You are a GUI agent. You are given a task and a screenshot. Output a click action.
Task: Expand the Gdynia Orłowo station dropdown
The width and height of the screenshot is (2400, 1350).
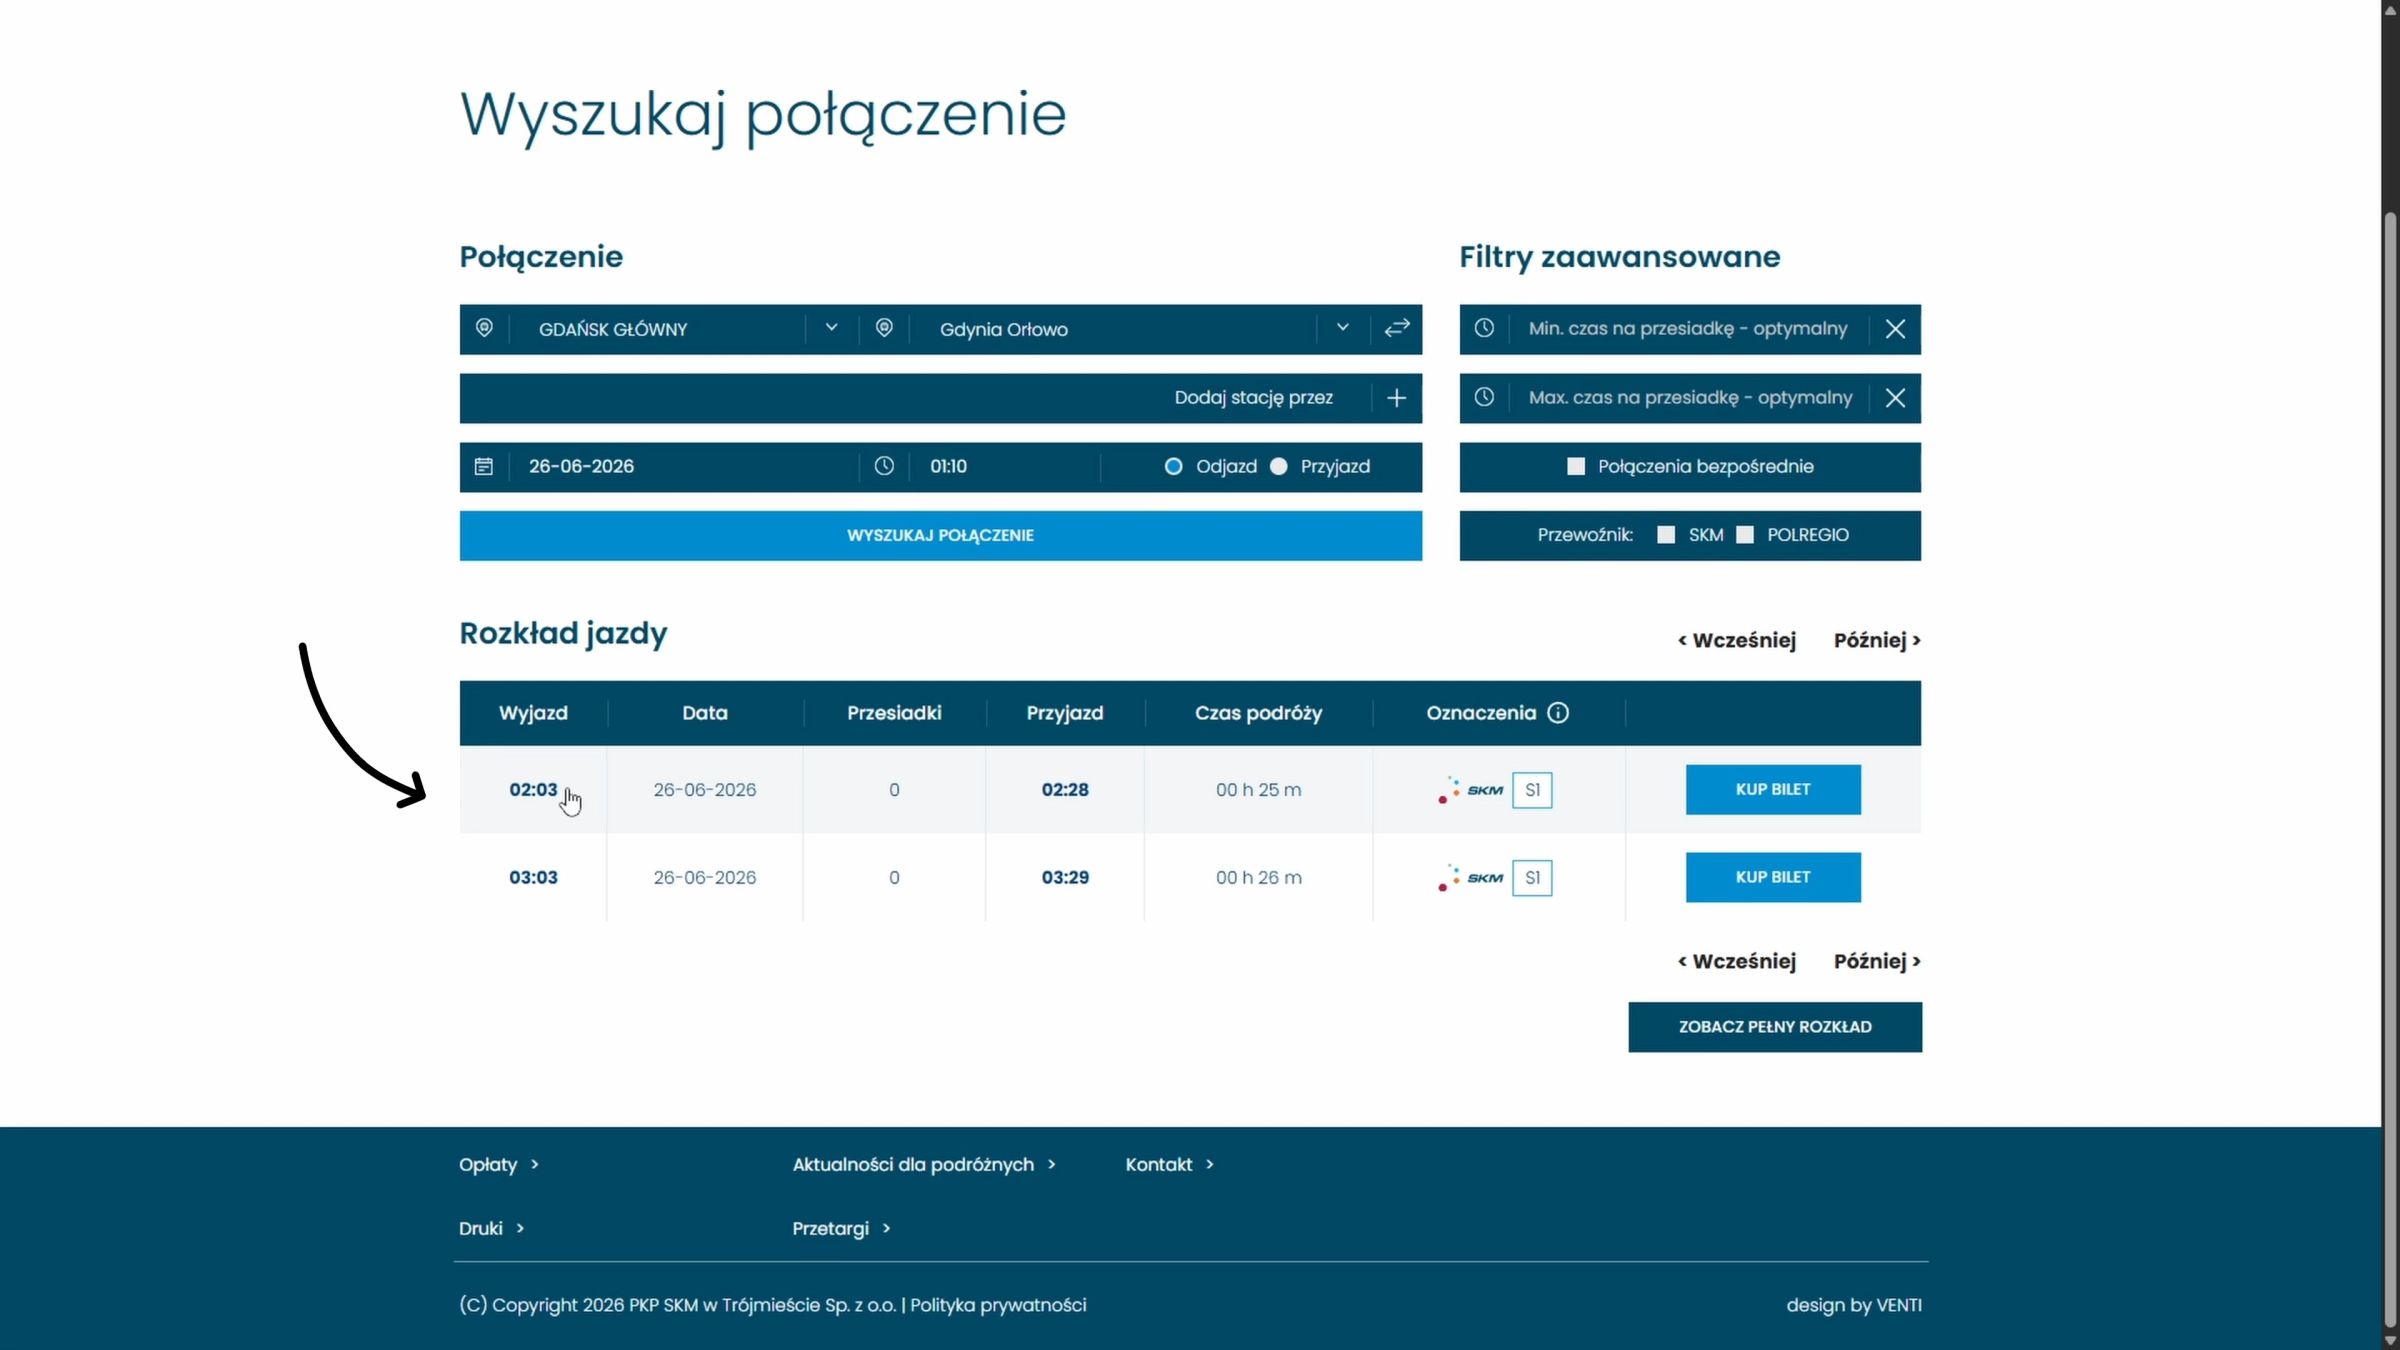pos(1343,328)
